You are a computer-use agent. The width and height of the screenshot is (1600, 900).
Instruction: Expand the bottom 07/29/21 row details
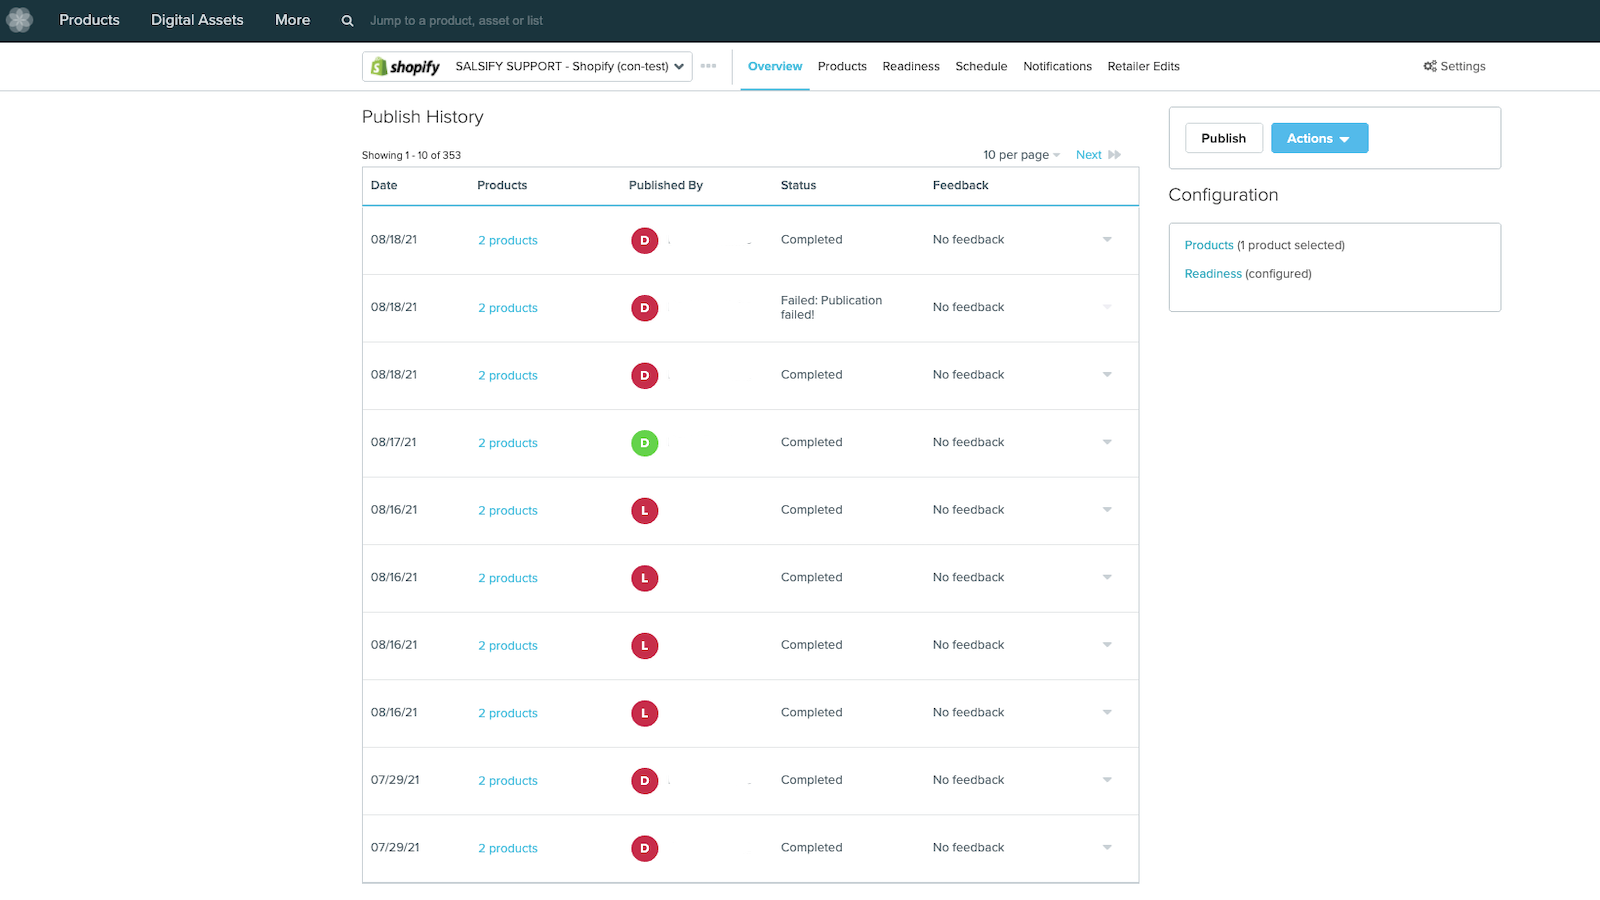(1107, 847)
